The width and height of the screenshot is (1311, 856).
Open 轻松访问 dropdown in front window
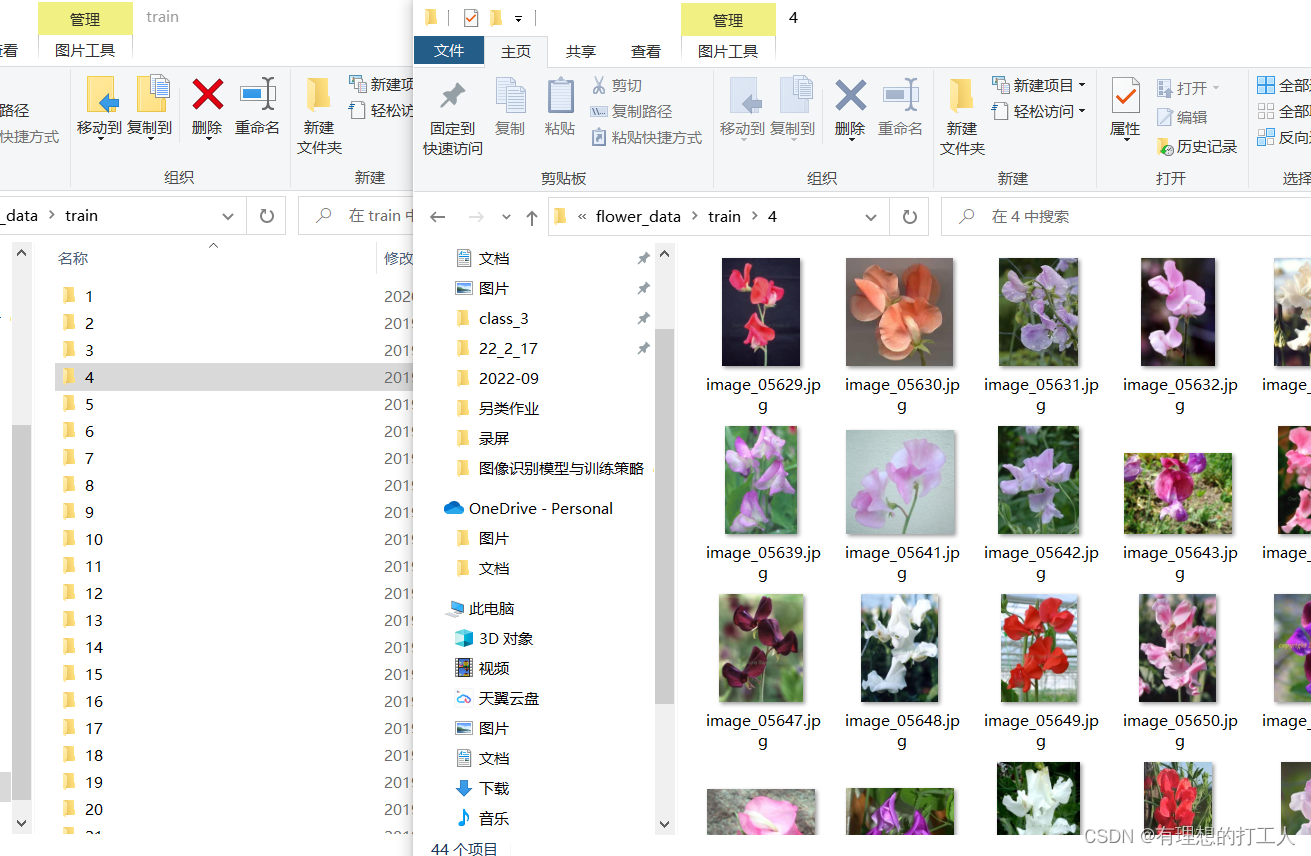point(1082,112)
